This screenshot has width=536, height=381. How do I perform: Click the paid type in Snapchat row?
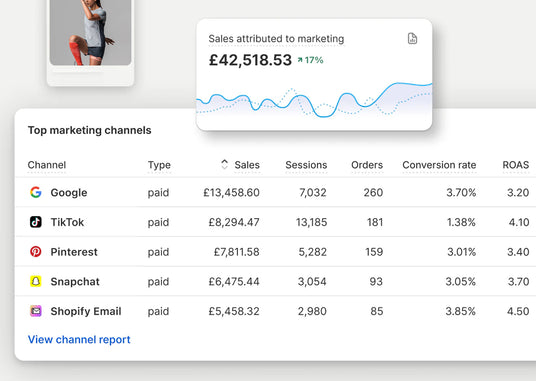(158, 282)
